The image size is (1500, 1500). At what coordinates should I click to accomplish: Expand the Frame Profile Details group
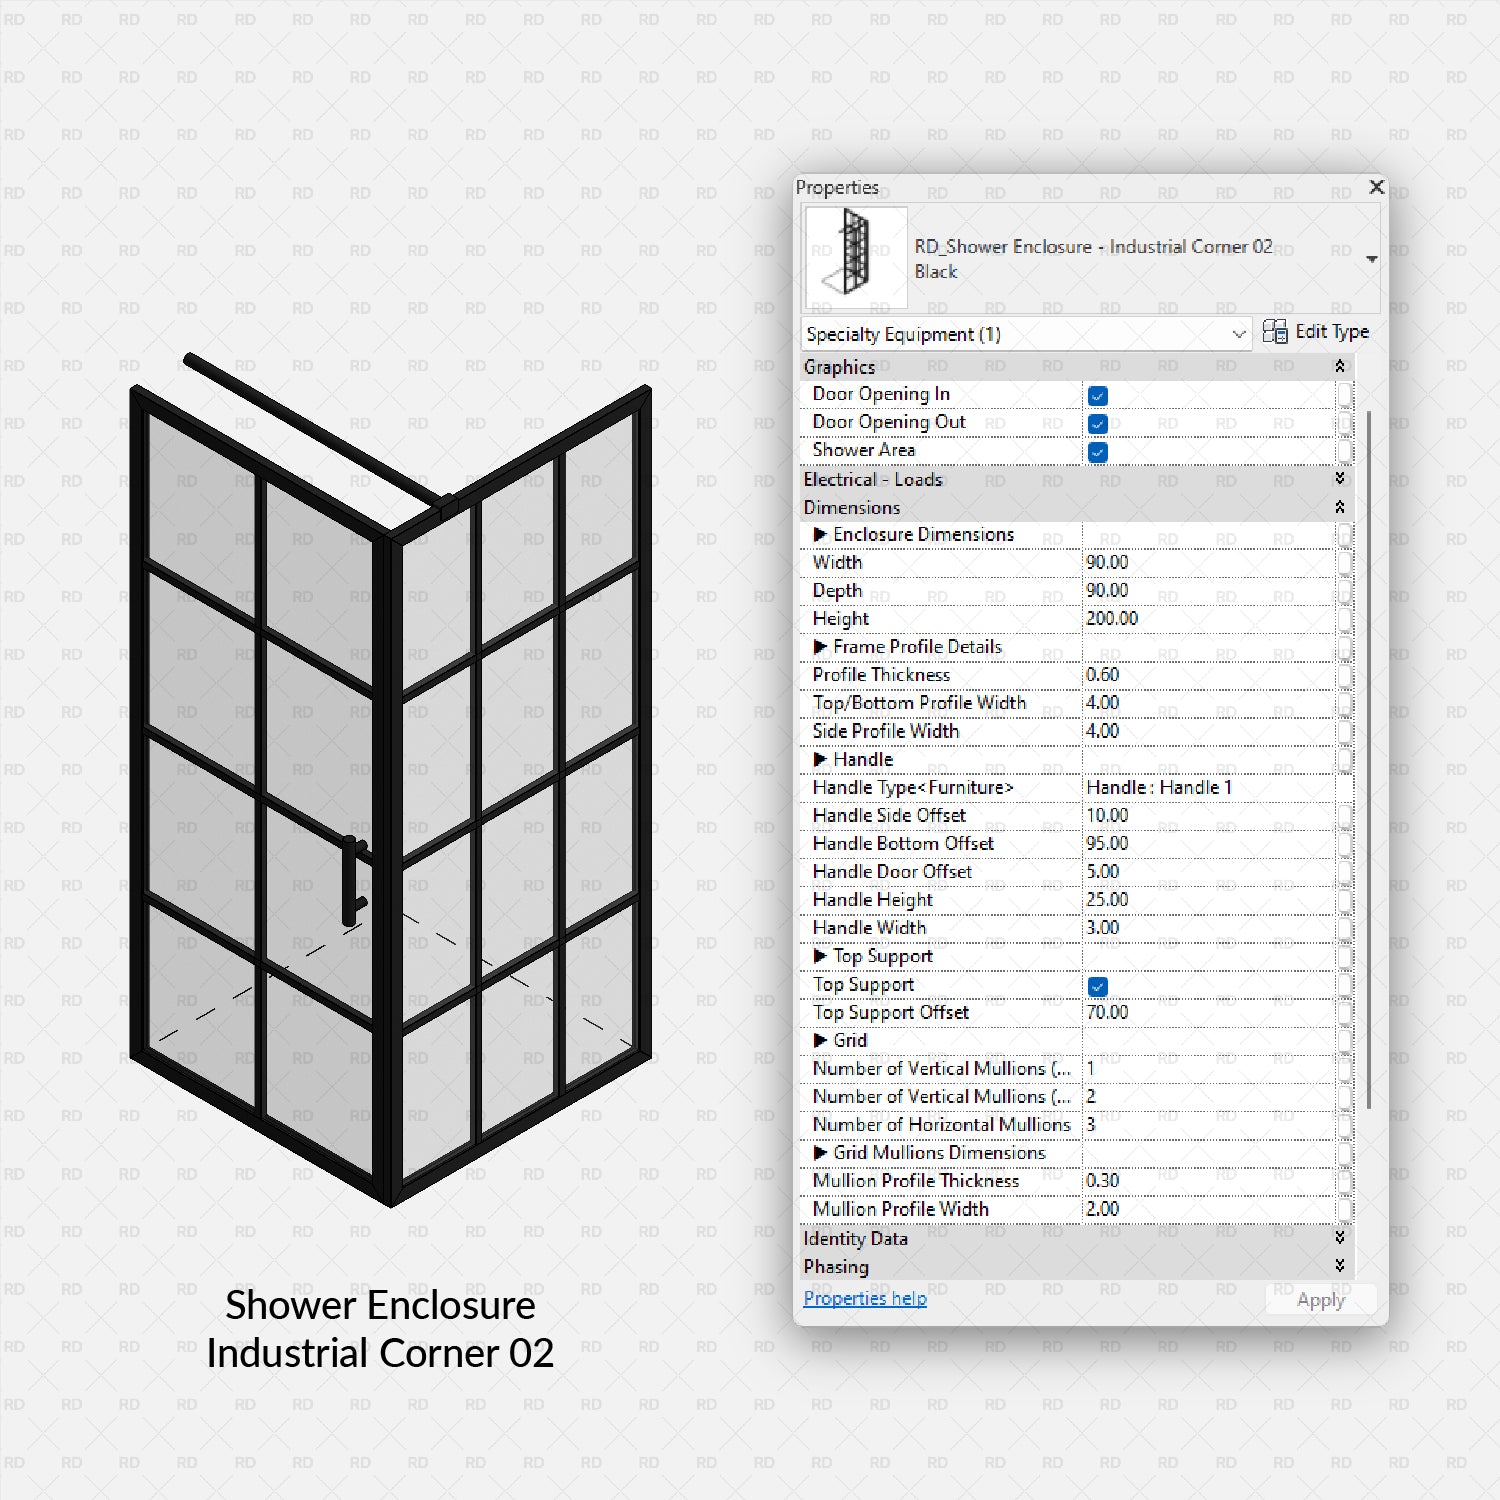pos(820,647)
